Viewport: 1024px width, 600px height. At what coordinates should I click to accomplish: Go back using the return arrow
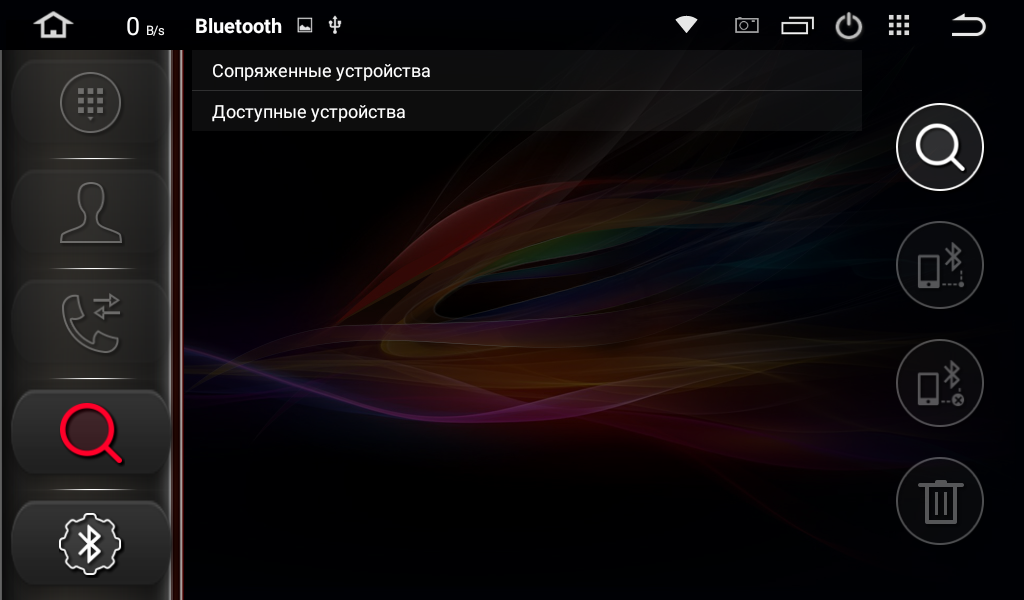pos(968,26)
